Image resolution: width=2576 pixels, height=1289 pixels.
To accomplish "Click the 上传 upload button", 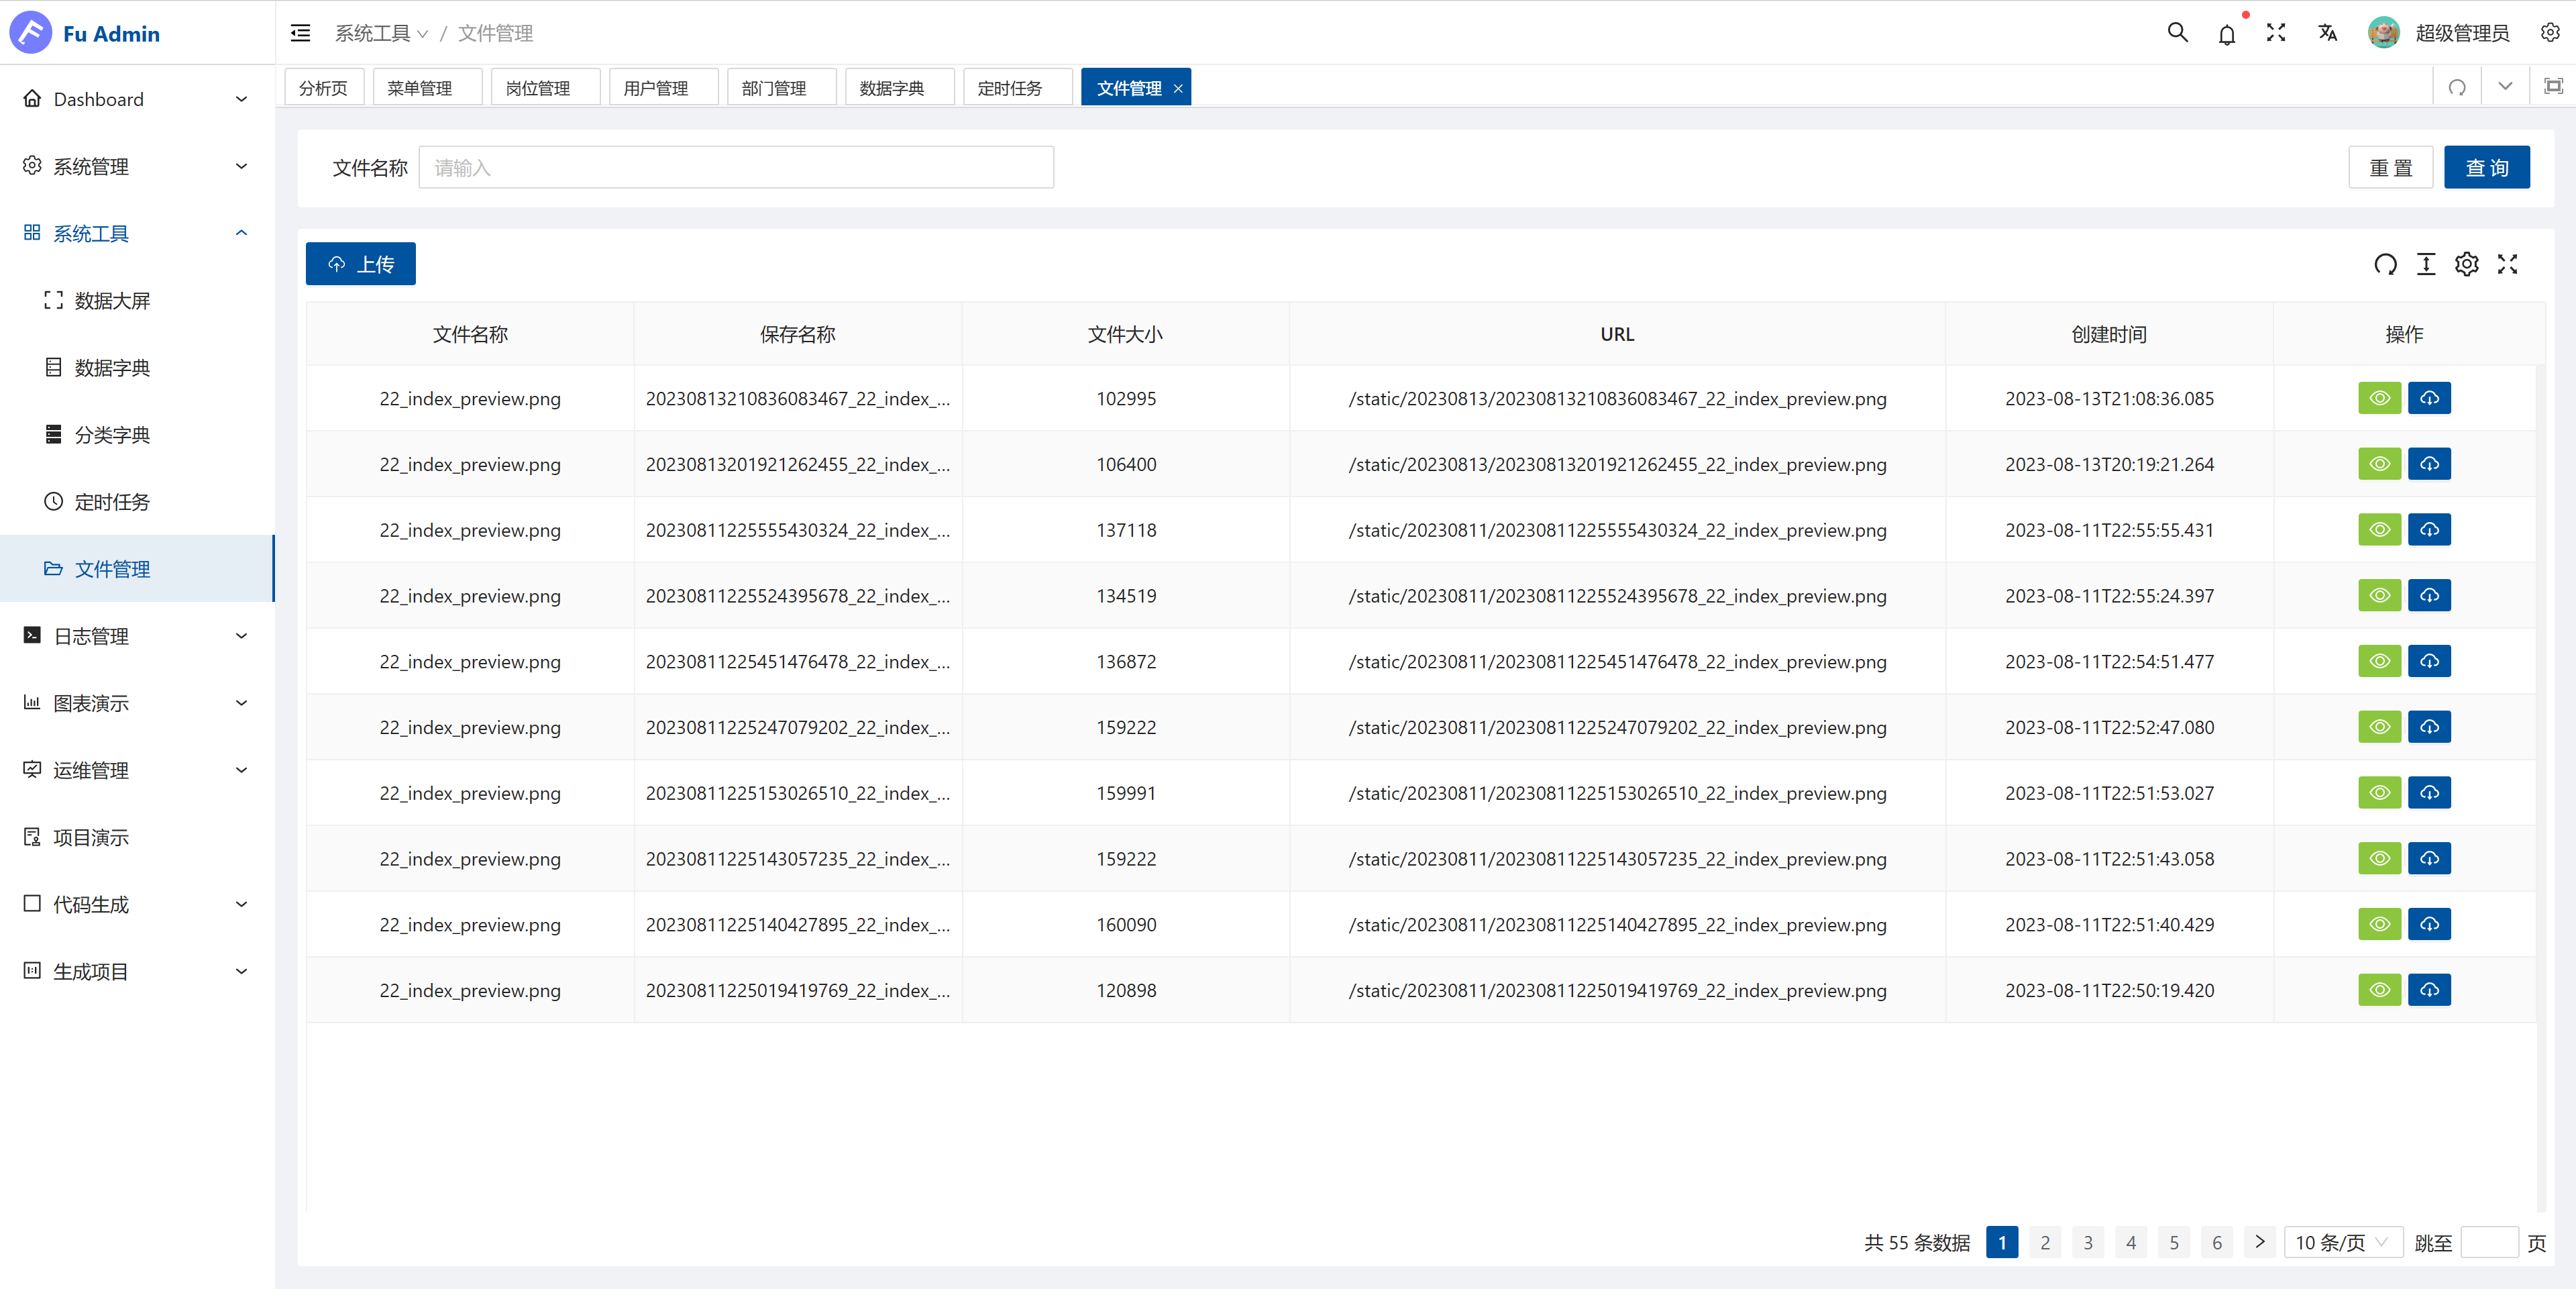I will click(x=360, y=264).
